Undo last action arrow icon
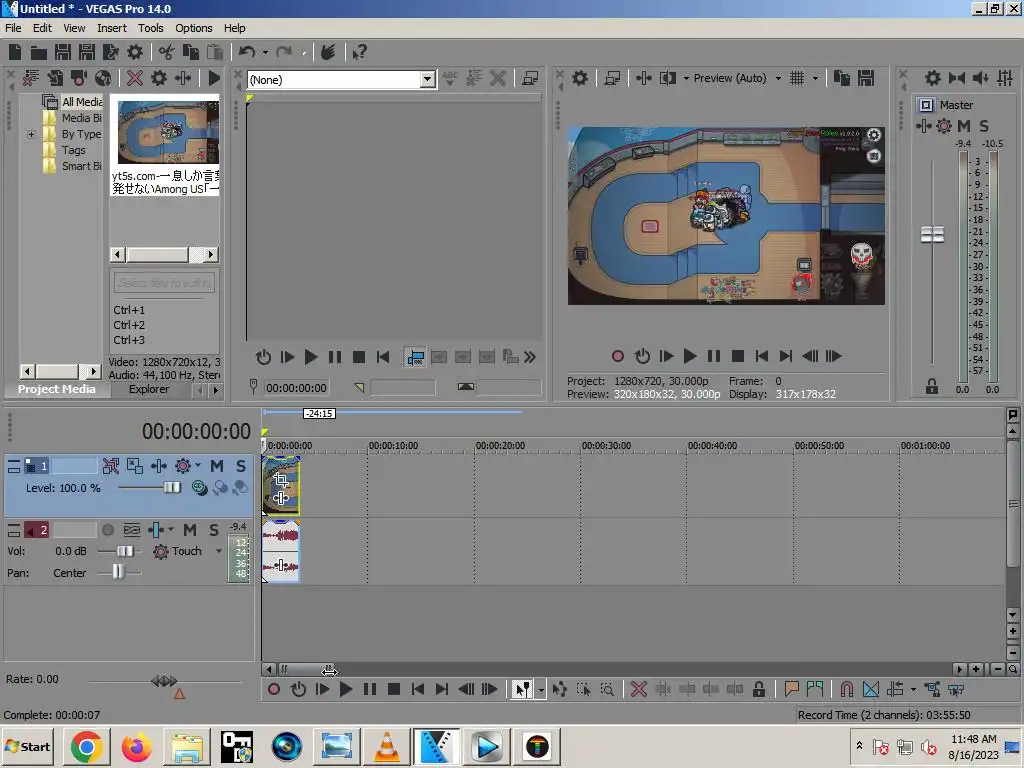1024x768 pixels. pyautogui.click(x=247, y=52)
